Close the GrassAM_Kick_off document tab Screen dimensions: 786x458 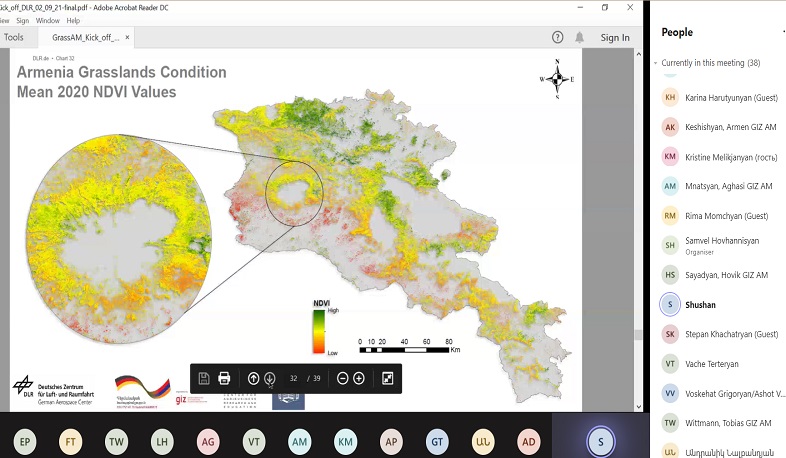click(127, 38)
